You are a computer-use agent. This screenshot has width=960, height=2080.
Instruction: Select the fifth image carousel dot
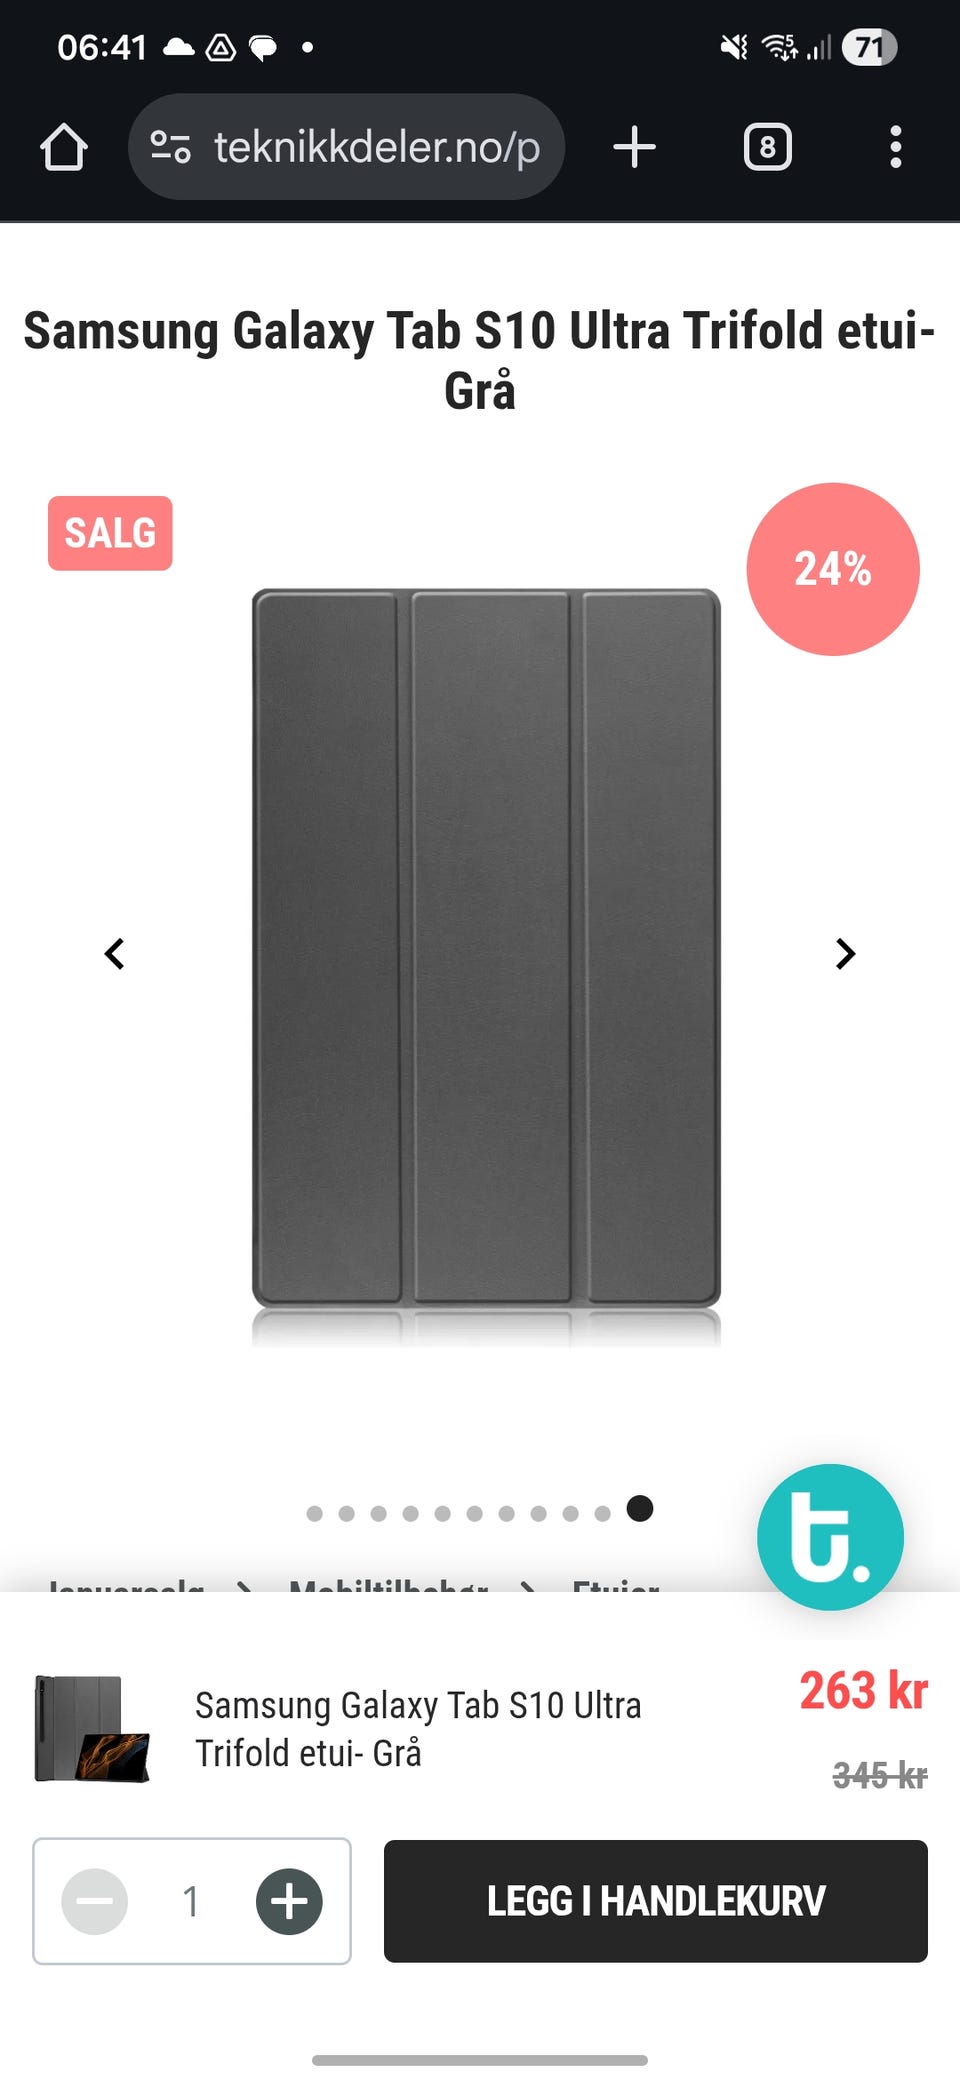(442, 1513)
